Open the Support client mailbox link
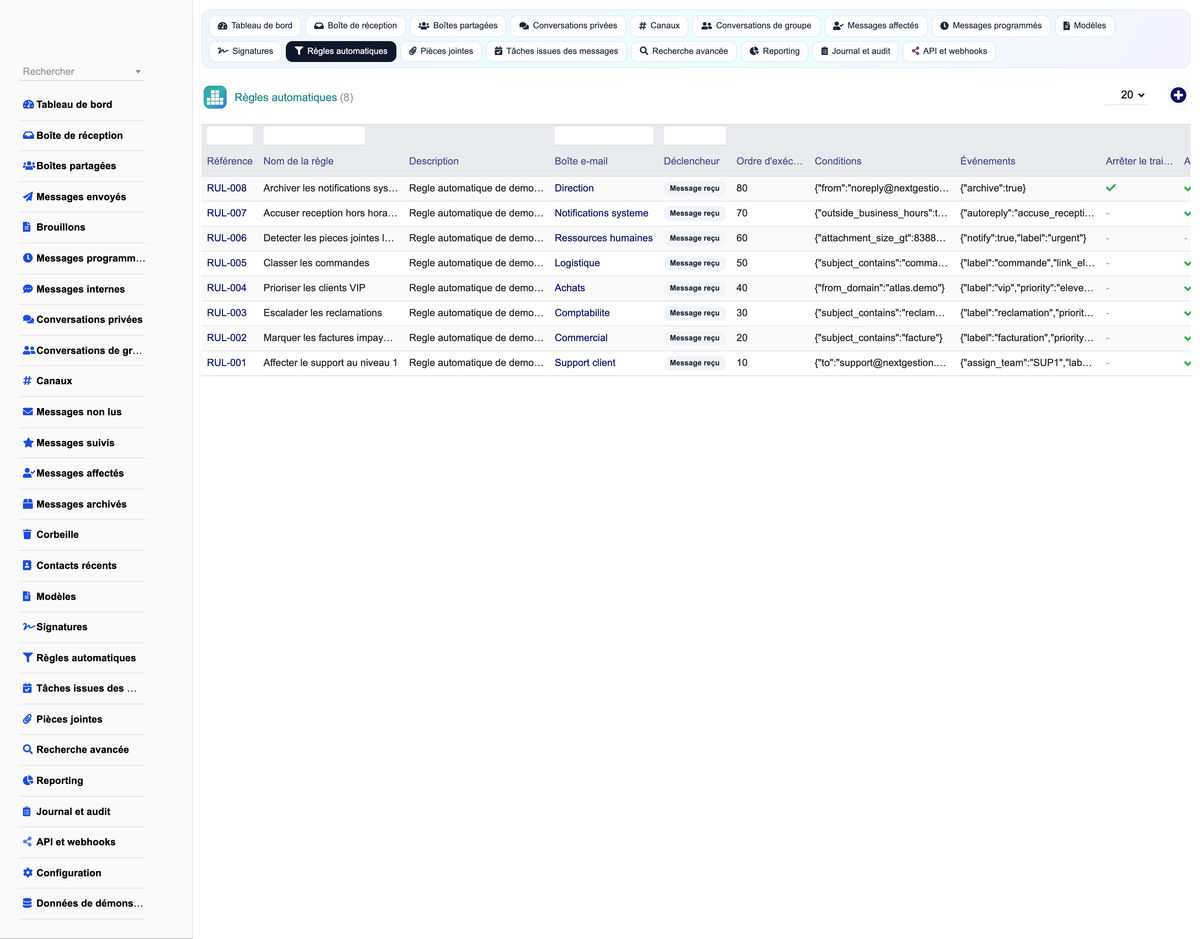The width and height of the screenshot is (1200, 939). [x=585, y=363]
